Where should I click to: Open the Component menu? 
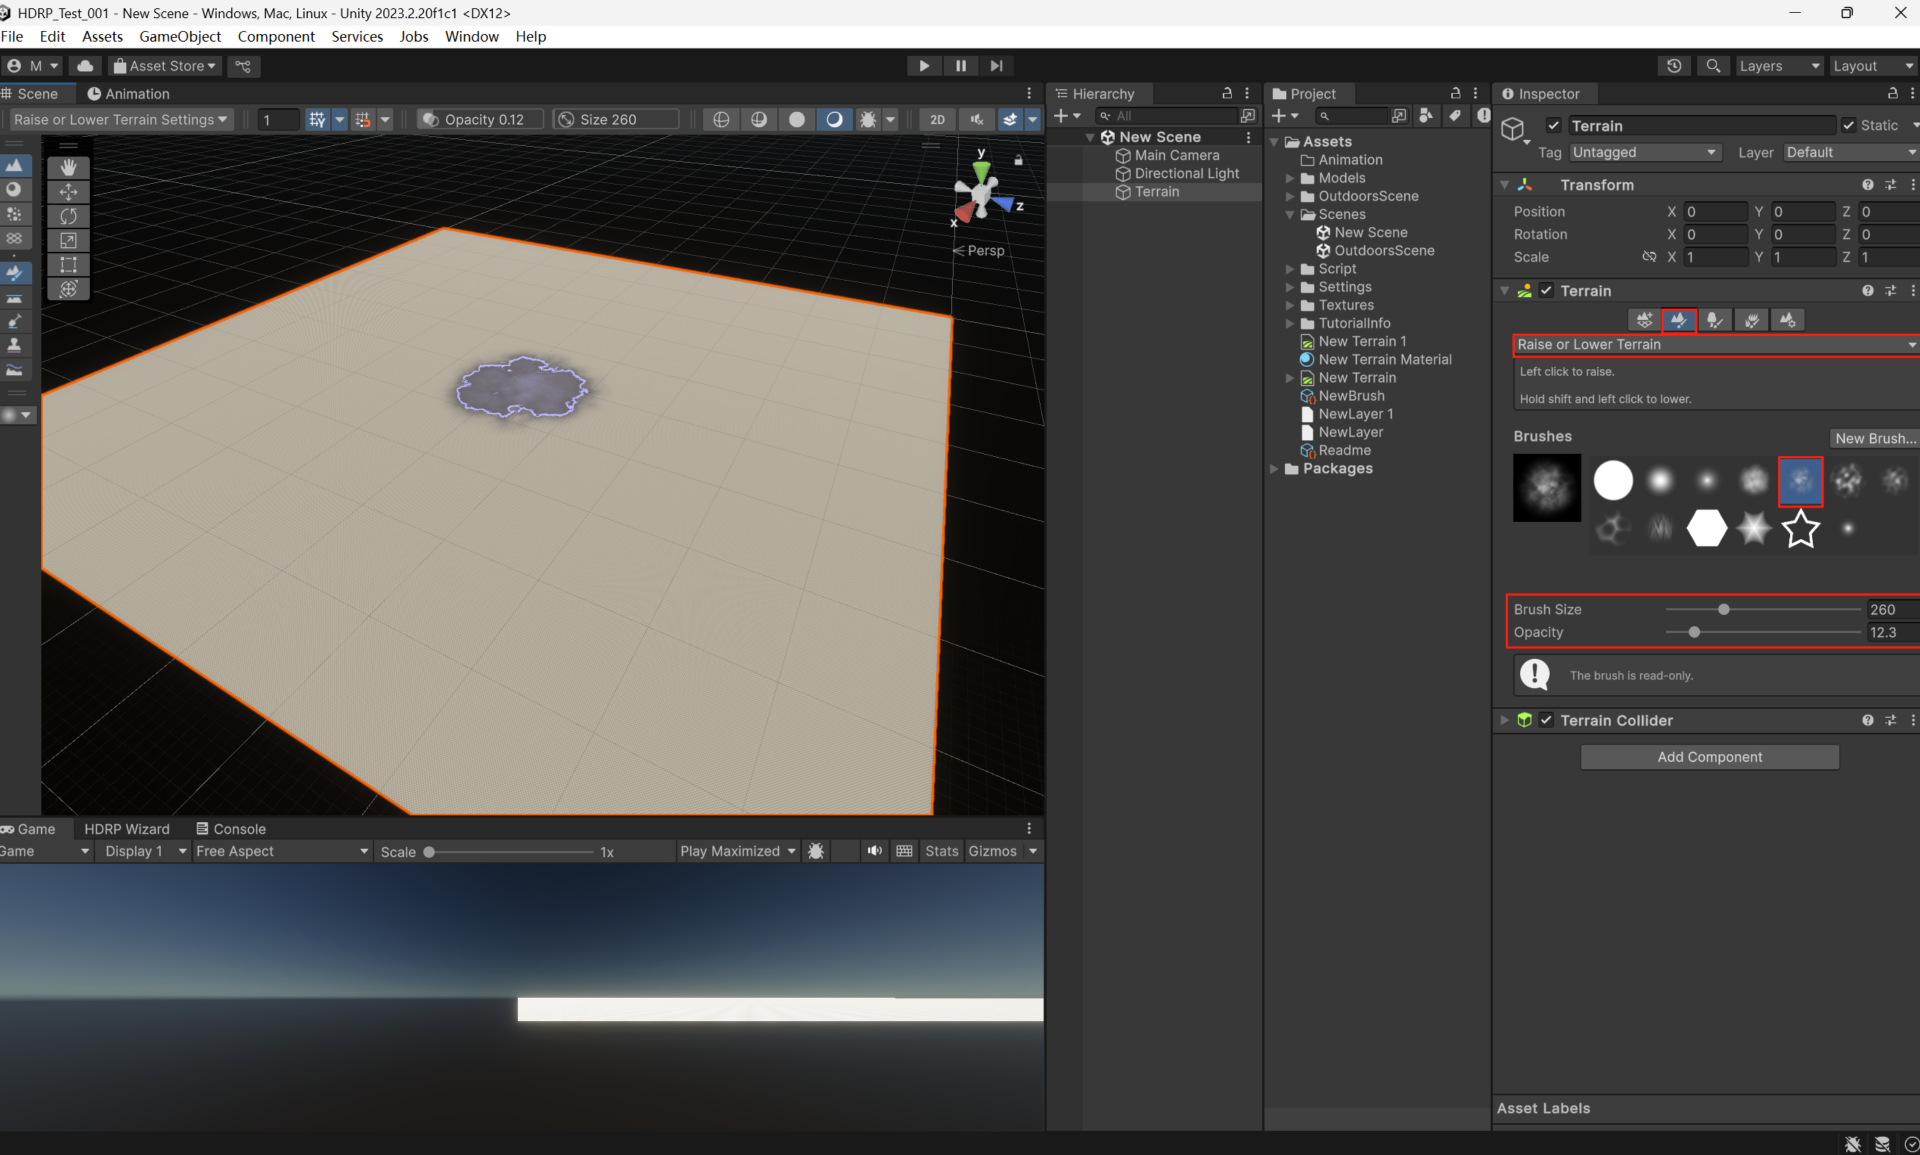tap(276, 36)
